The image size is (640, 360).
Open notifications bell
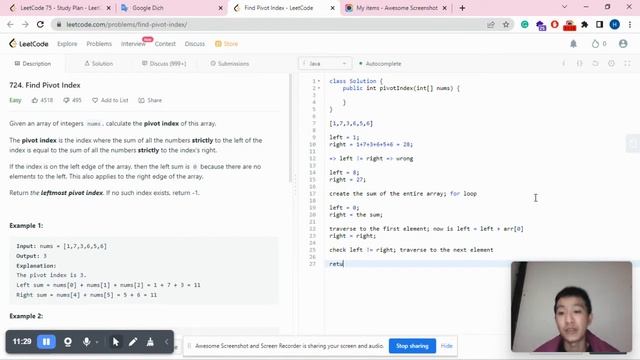point(573,44)
